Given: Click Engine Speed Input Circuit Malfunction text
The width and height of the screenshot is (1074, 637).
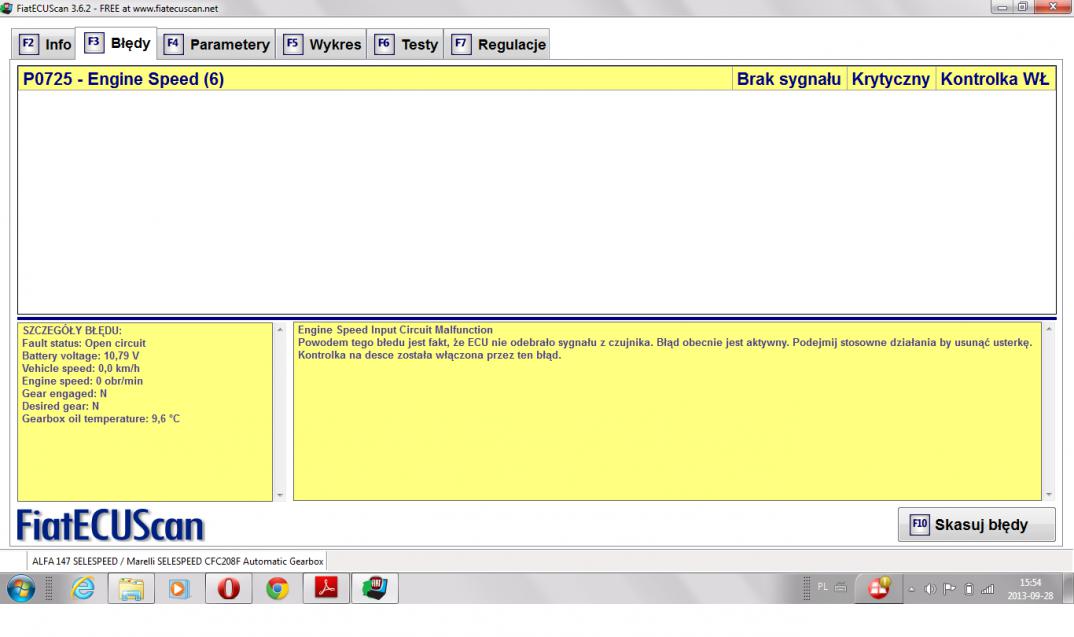Looking at the screenshot, I should tap(395, 330).
